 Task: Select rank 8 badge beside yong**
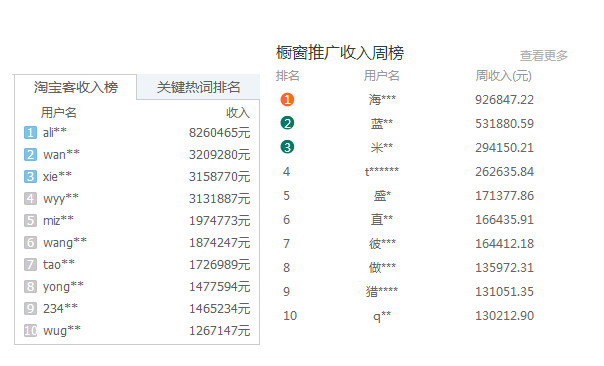pos(30,286)
